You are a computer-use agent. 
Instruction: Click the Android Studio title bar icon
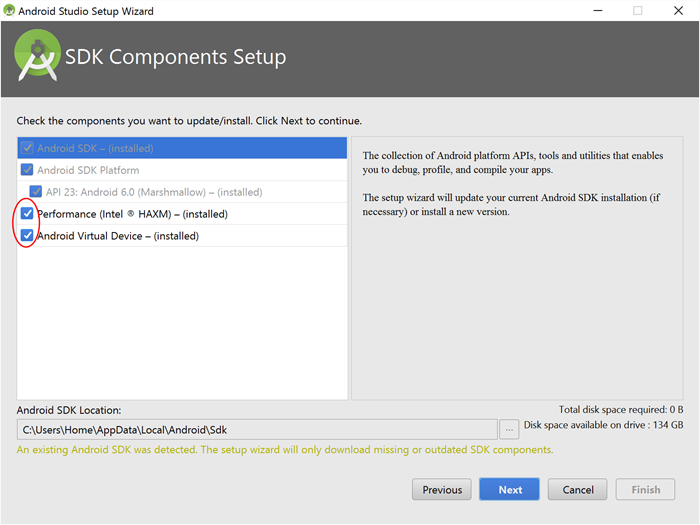click(x=8, y=10)
